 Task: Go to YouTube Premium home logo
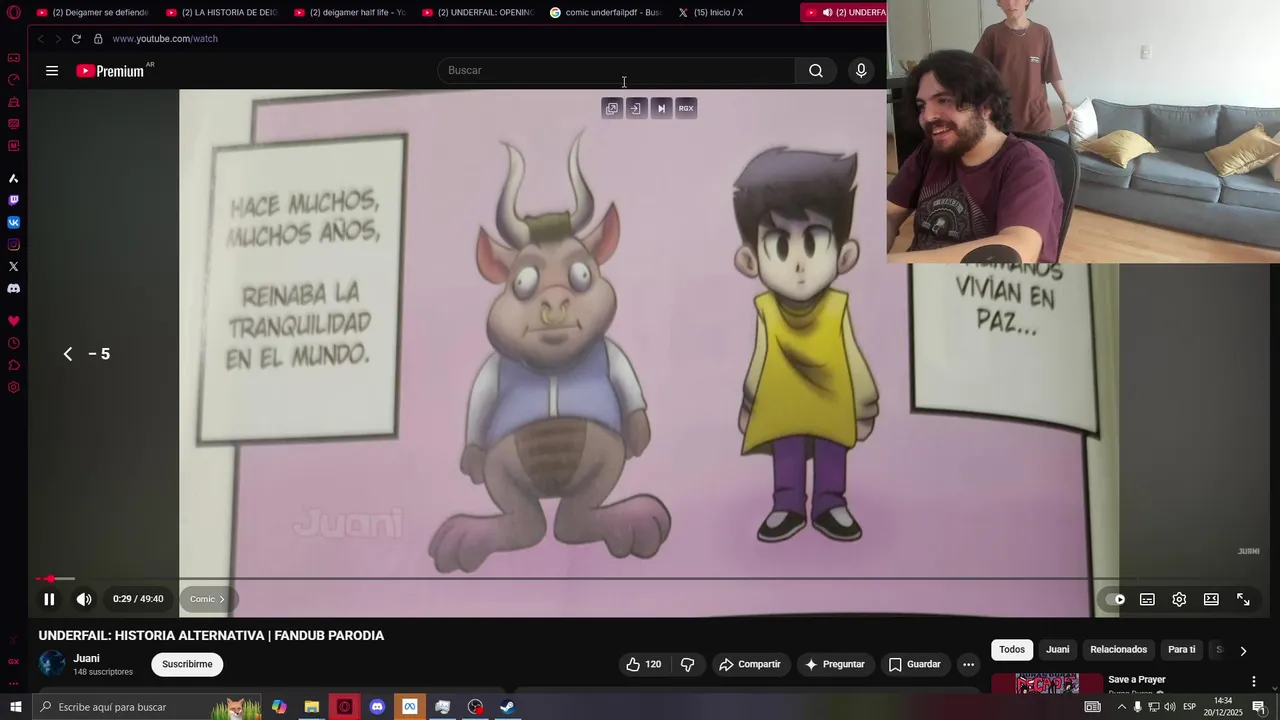point(110,71)
